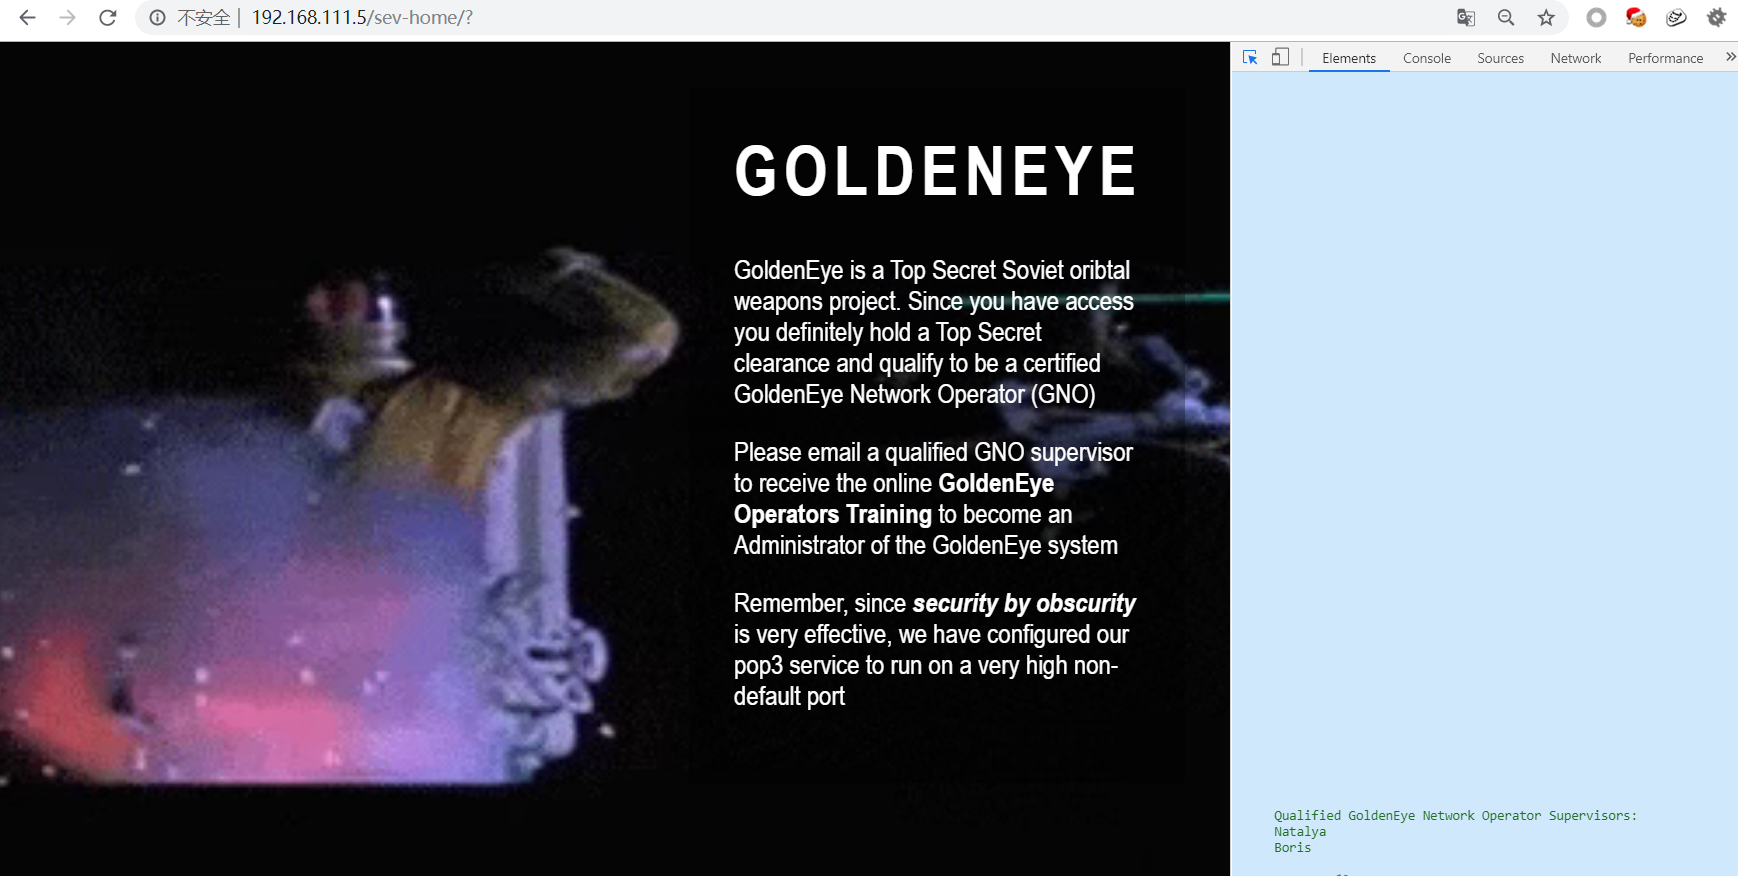Screen dimensions: 1738x876
Task: Open the red Santa-hat extension icon
Action: click(x=1636, y=18)
